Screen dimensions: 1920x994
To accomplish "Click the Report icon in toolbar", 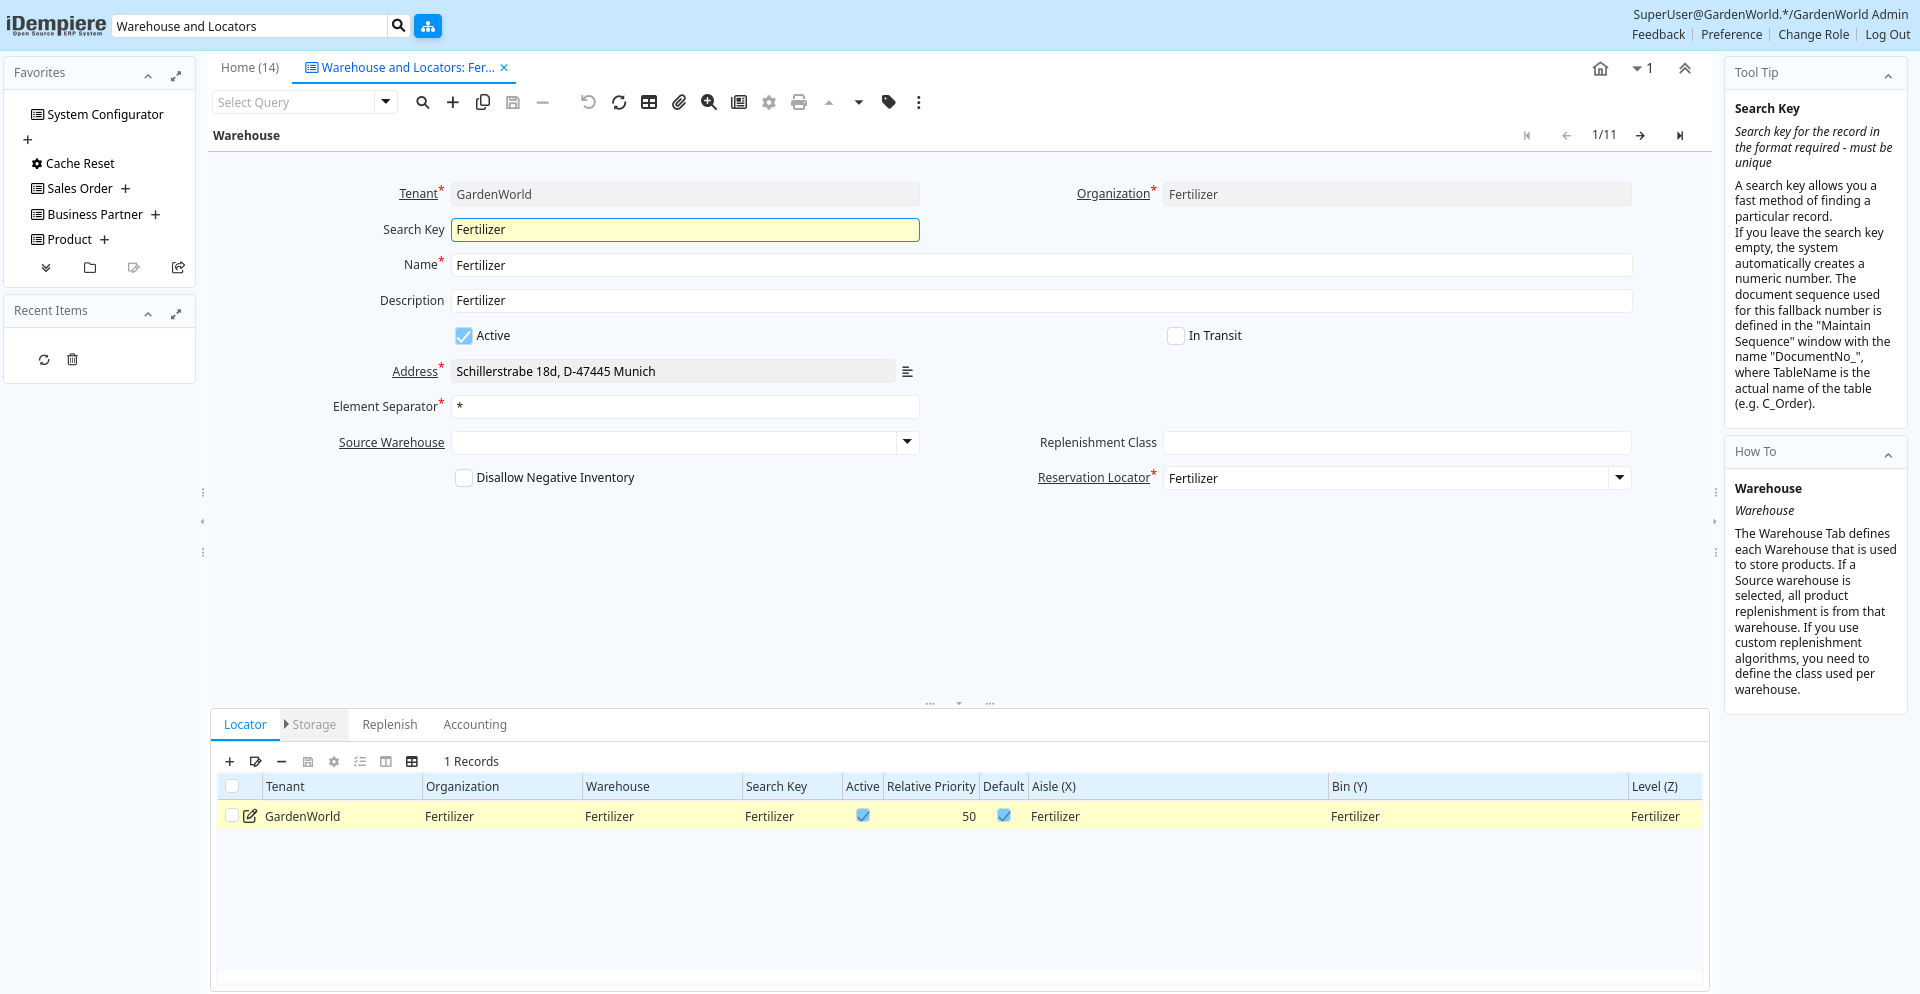I will (739, 102).
